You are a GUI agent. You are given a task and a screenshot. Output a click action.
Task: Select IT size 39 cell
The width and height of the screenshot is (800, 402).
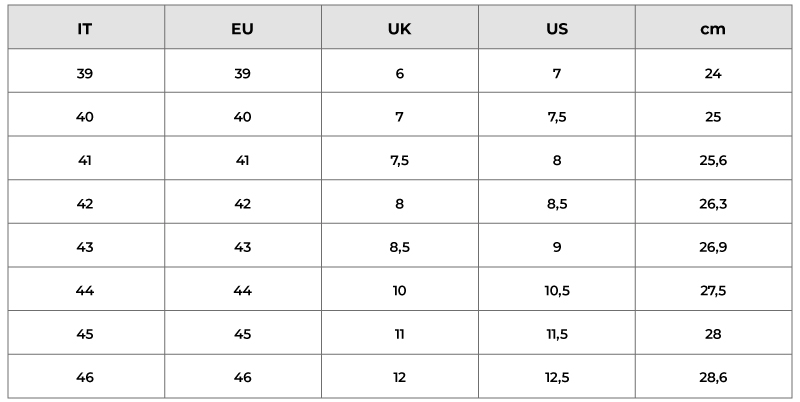[86, 71]
